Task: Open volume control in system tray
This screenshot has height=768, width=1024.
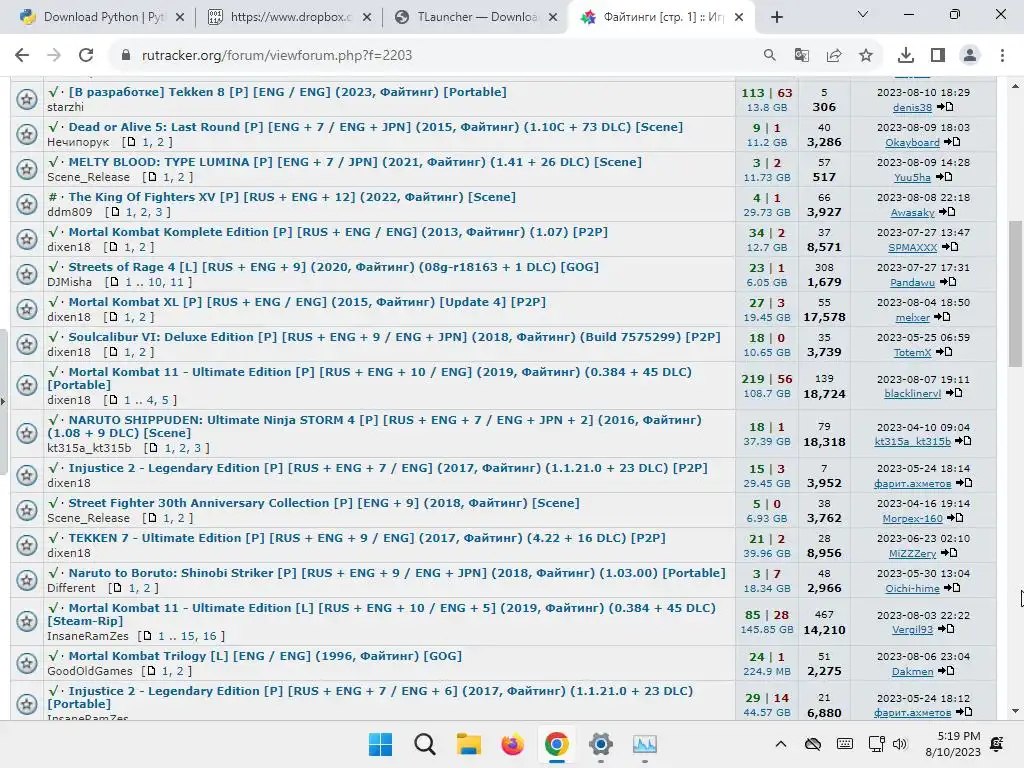Action: (899, 744)
